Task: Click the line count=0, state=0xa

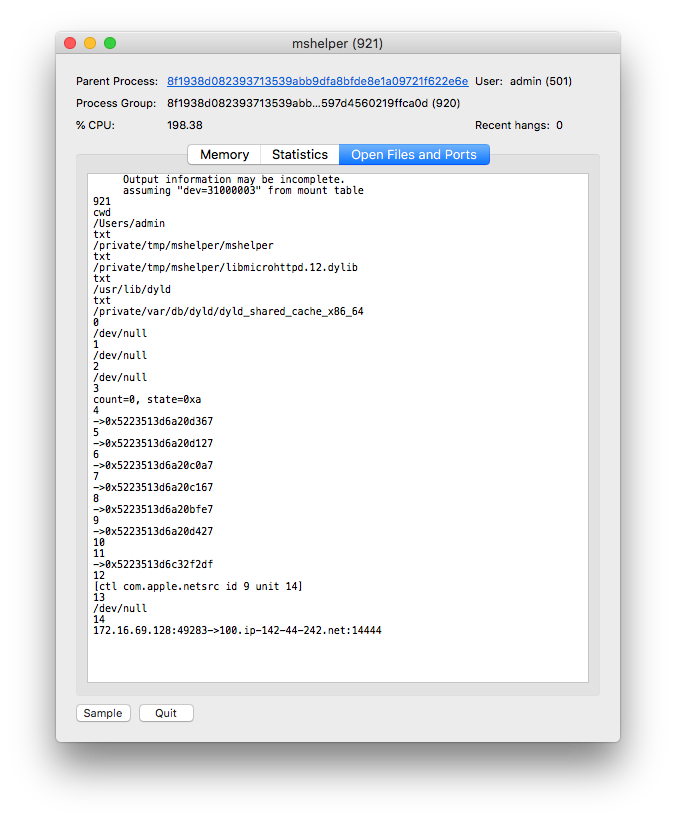Action: (147, 399)
